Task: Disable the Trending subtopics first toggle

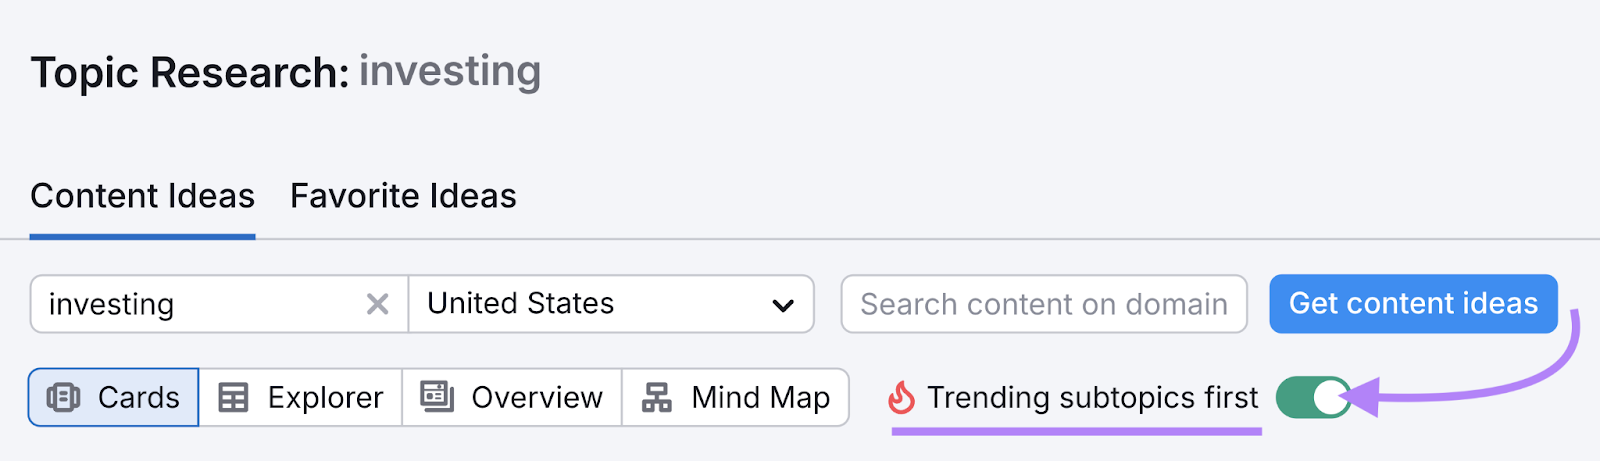Action: [x=1313, y=398]
